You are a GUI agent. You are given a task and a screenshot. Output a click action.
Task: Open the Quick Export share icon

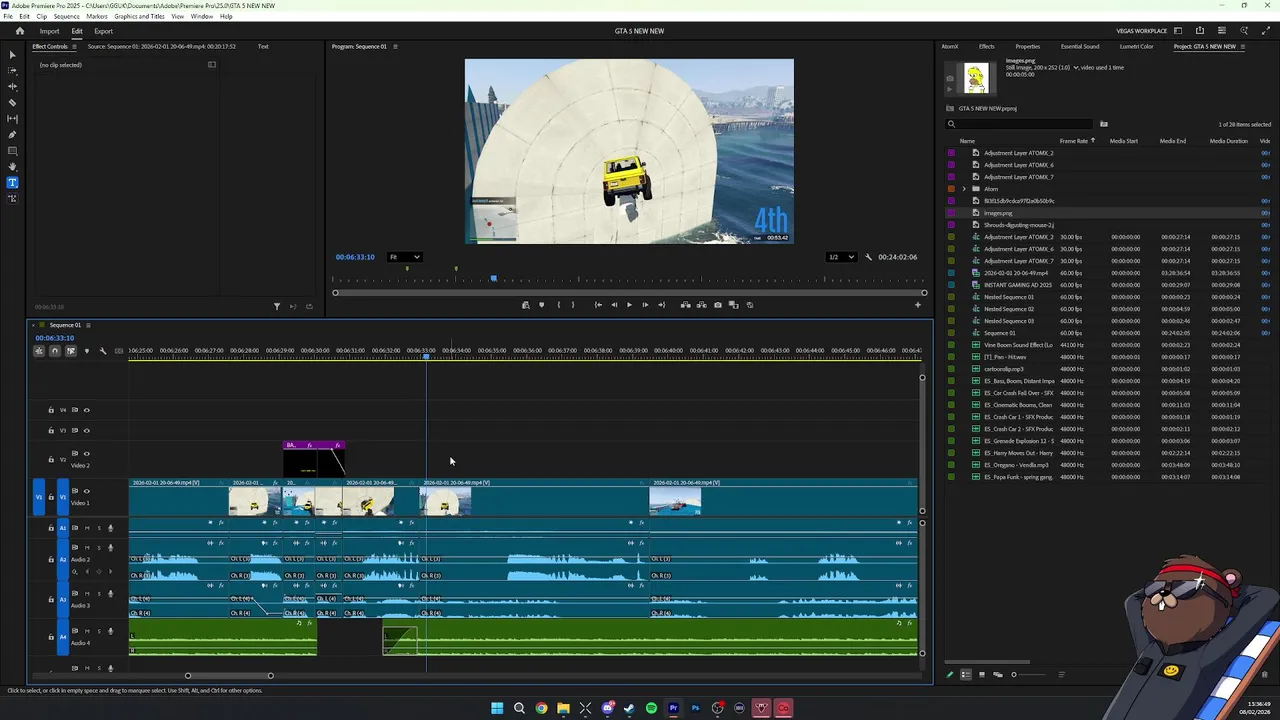point(1200,31)
